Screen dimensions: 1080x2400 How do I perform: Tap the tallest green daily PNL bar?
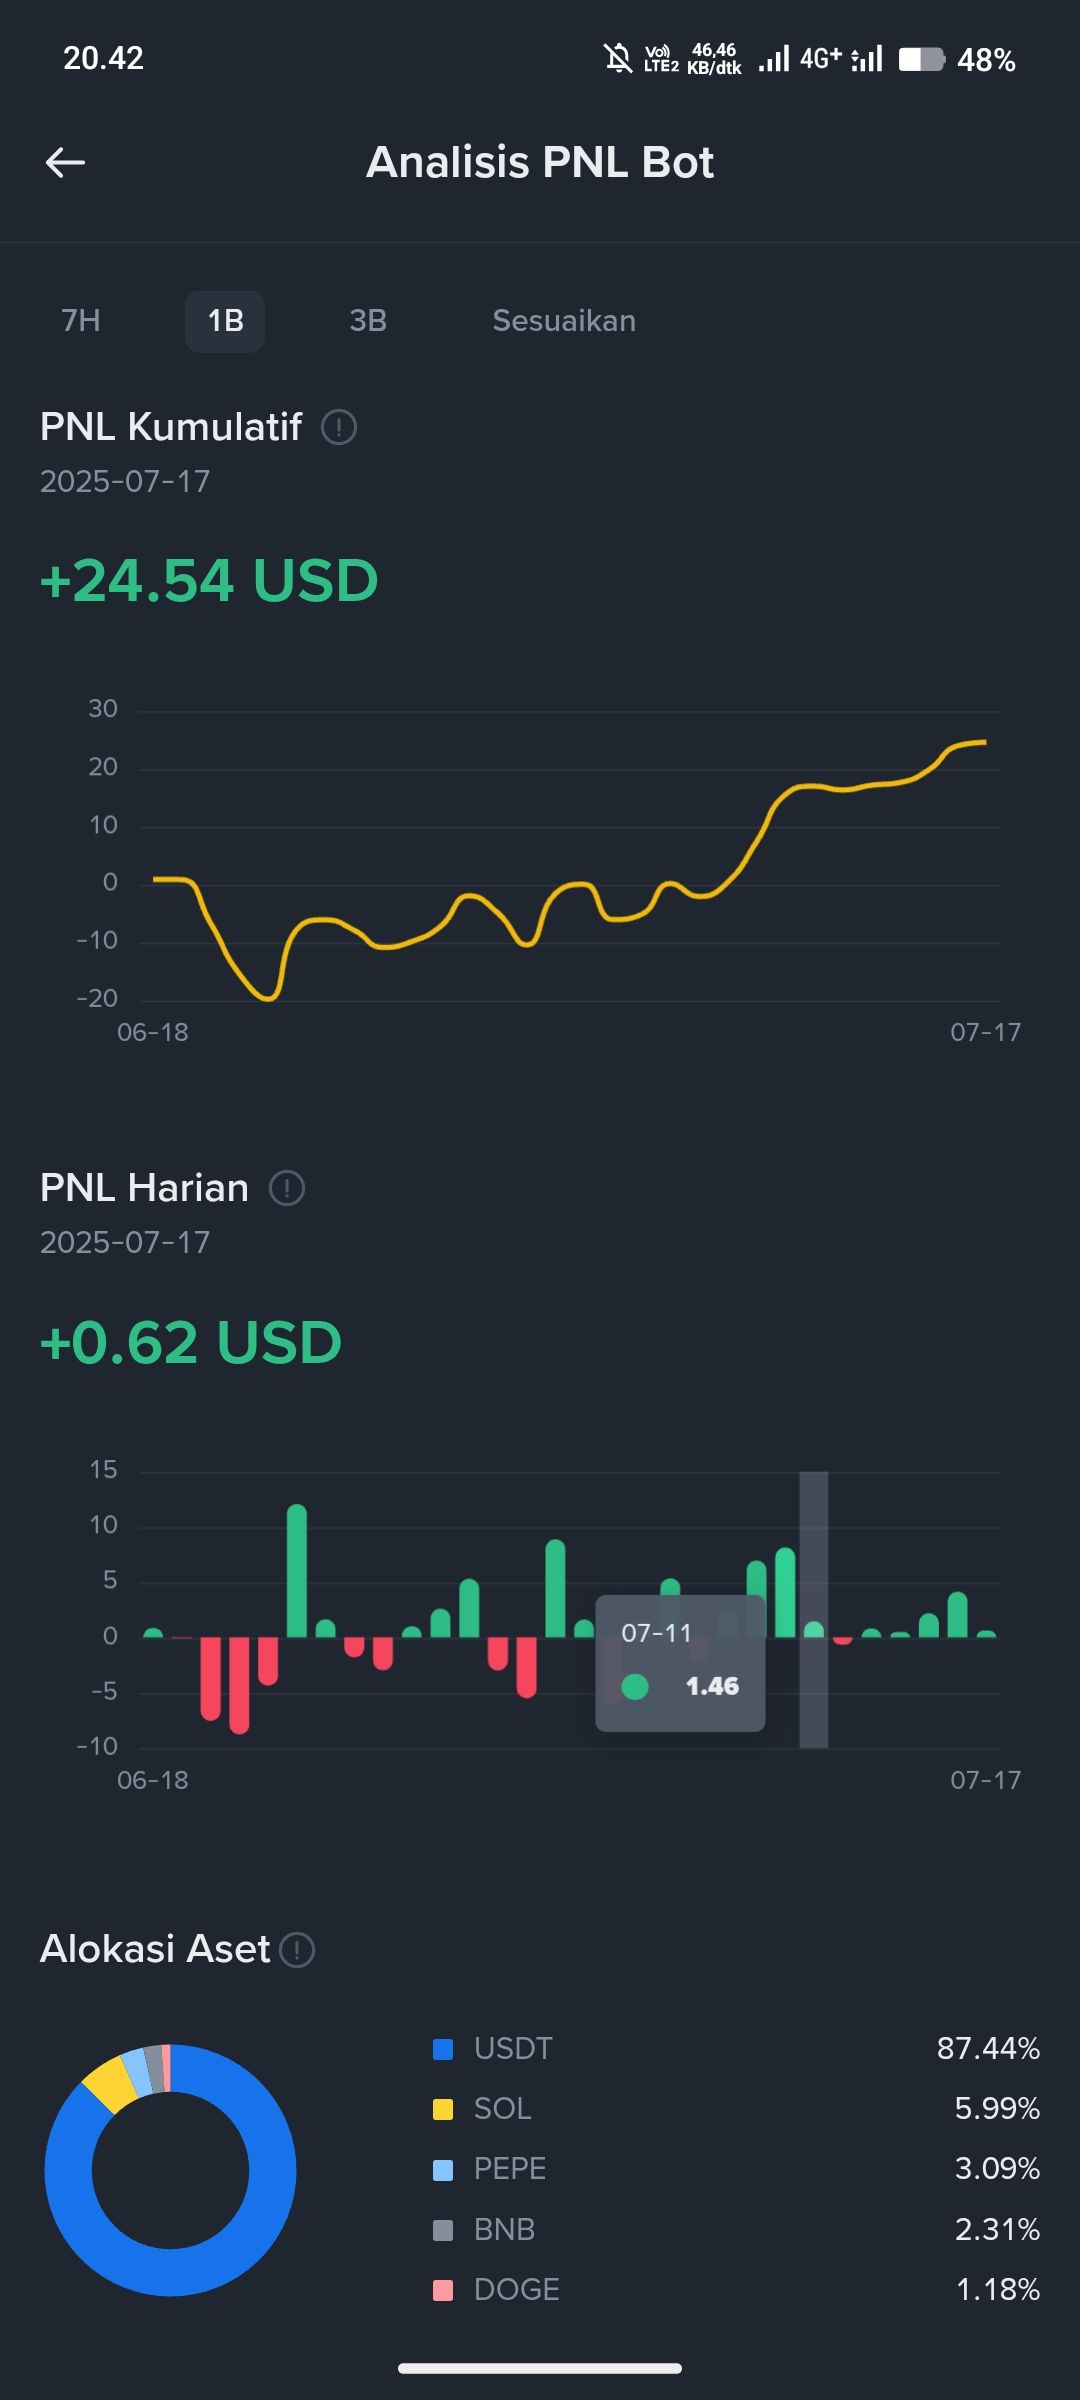(297, 1570)
